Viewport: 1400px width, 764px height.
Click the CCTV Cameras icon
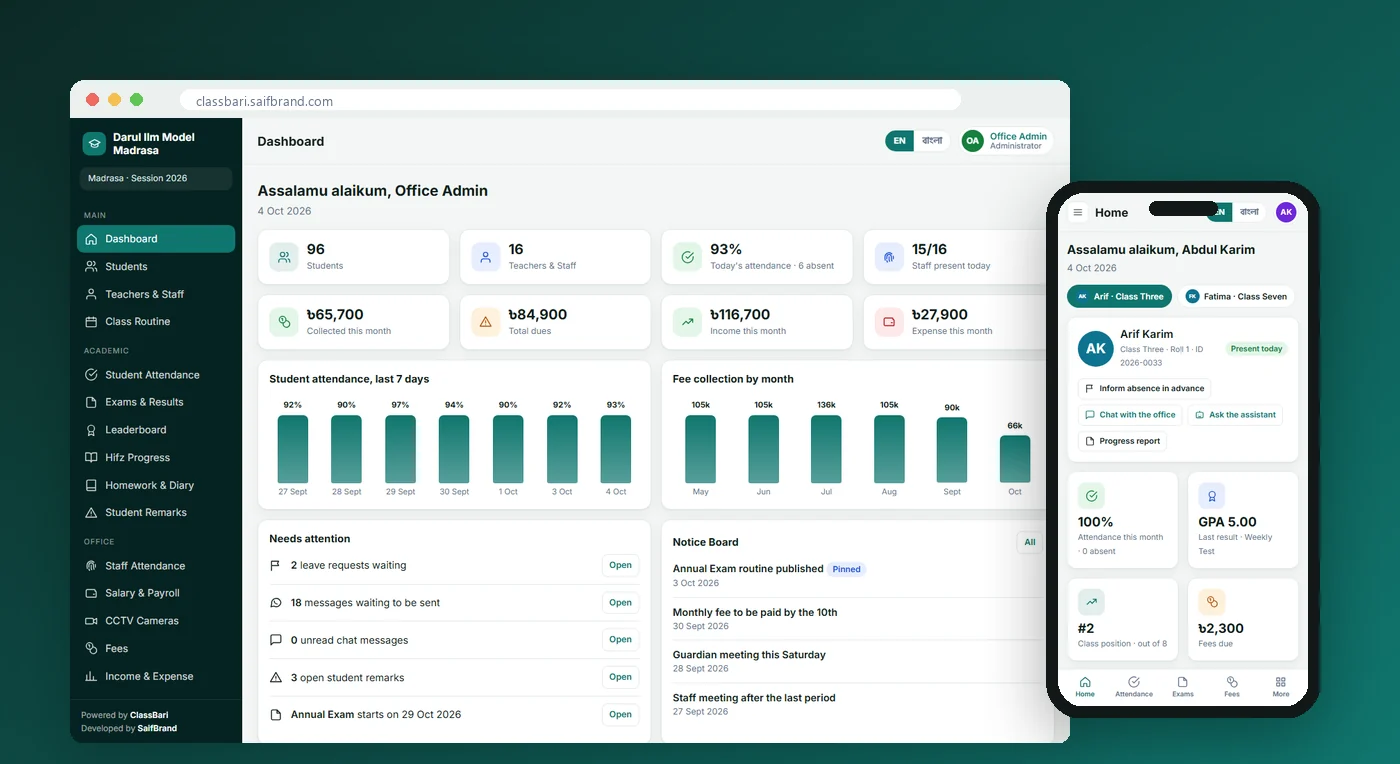91,621
